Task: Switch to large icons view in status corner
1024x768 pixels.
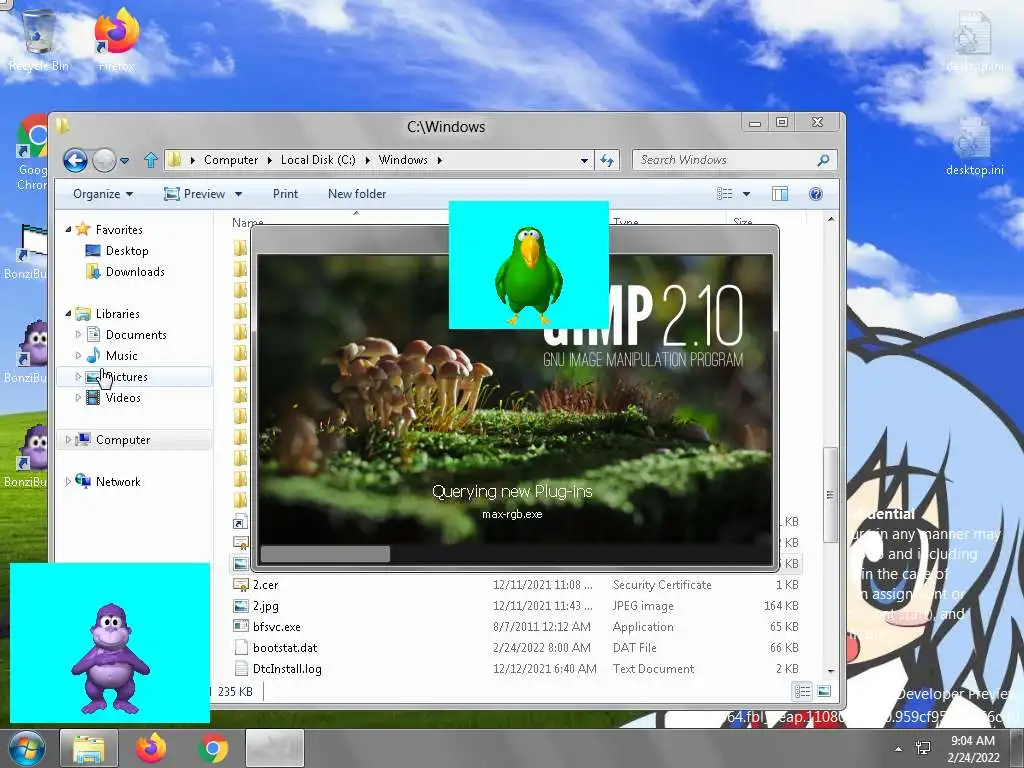Action: click(x=824, y=691)
